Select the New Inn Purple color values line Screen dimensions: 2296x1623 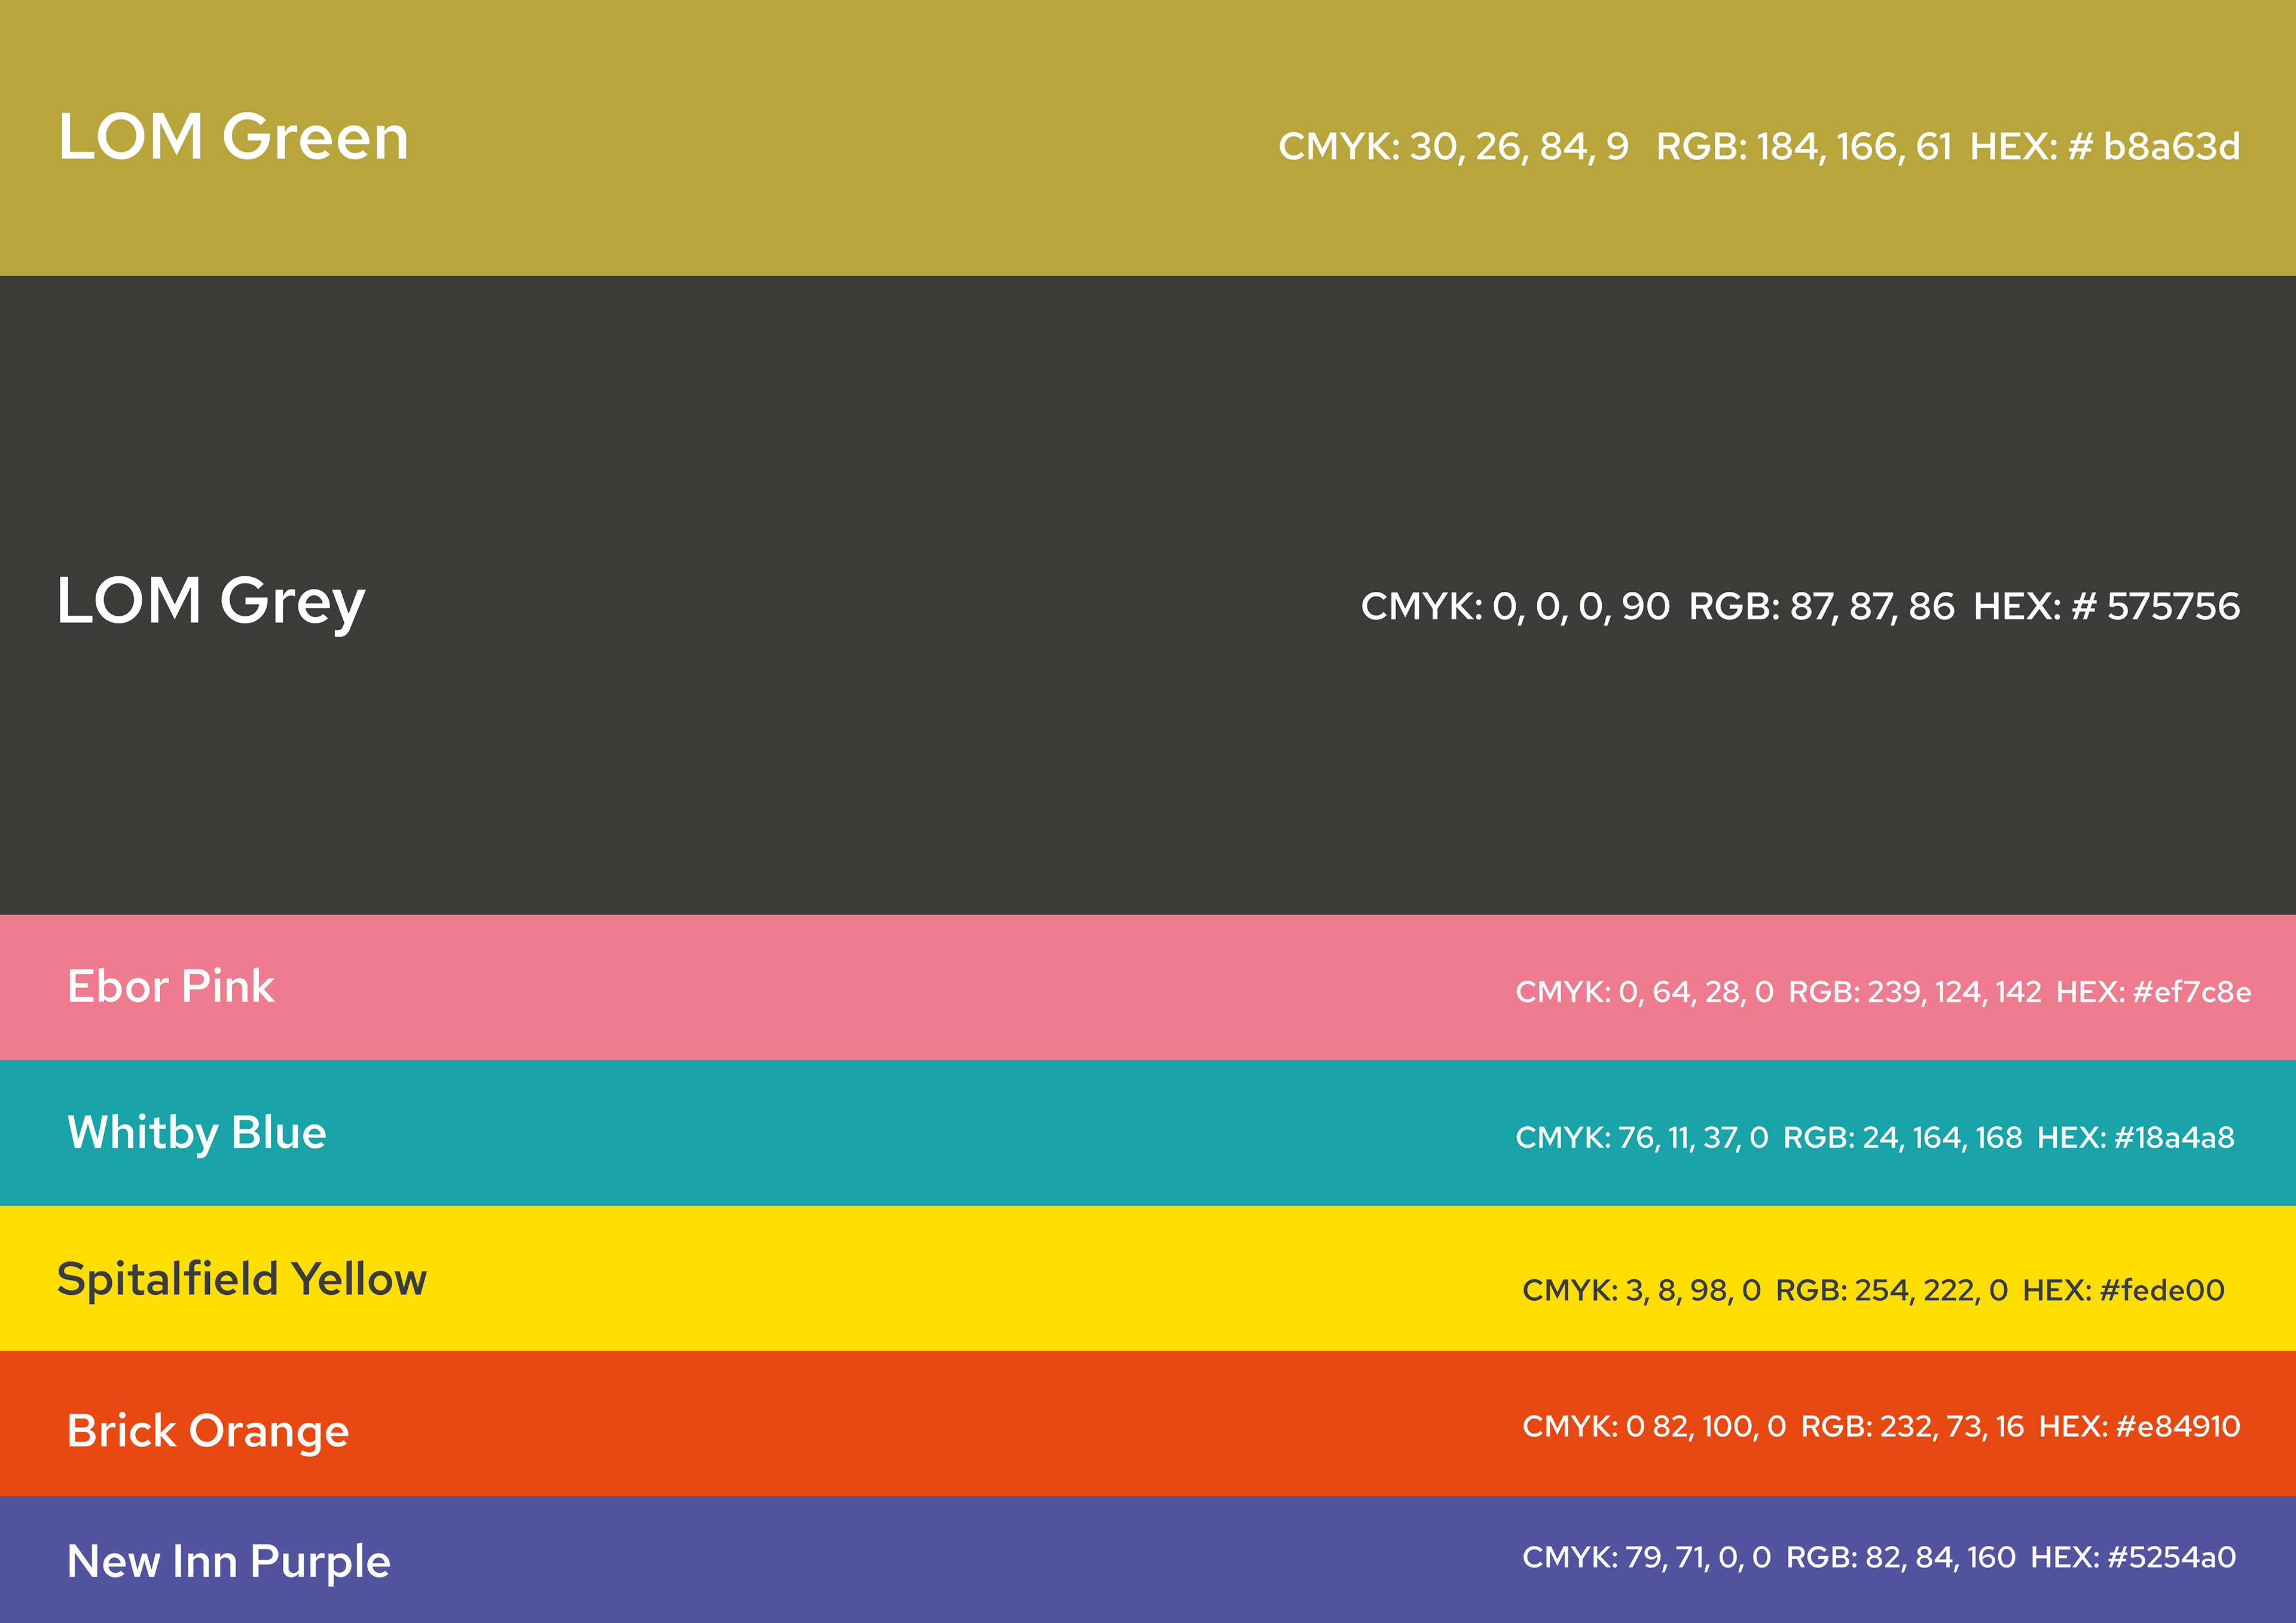coord(1879,1558)
